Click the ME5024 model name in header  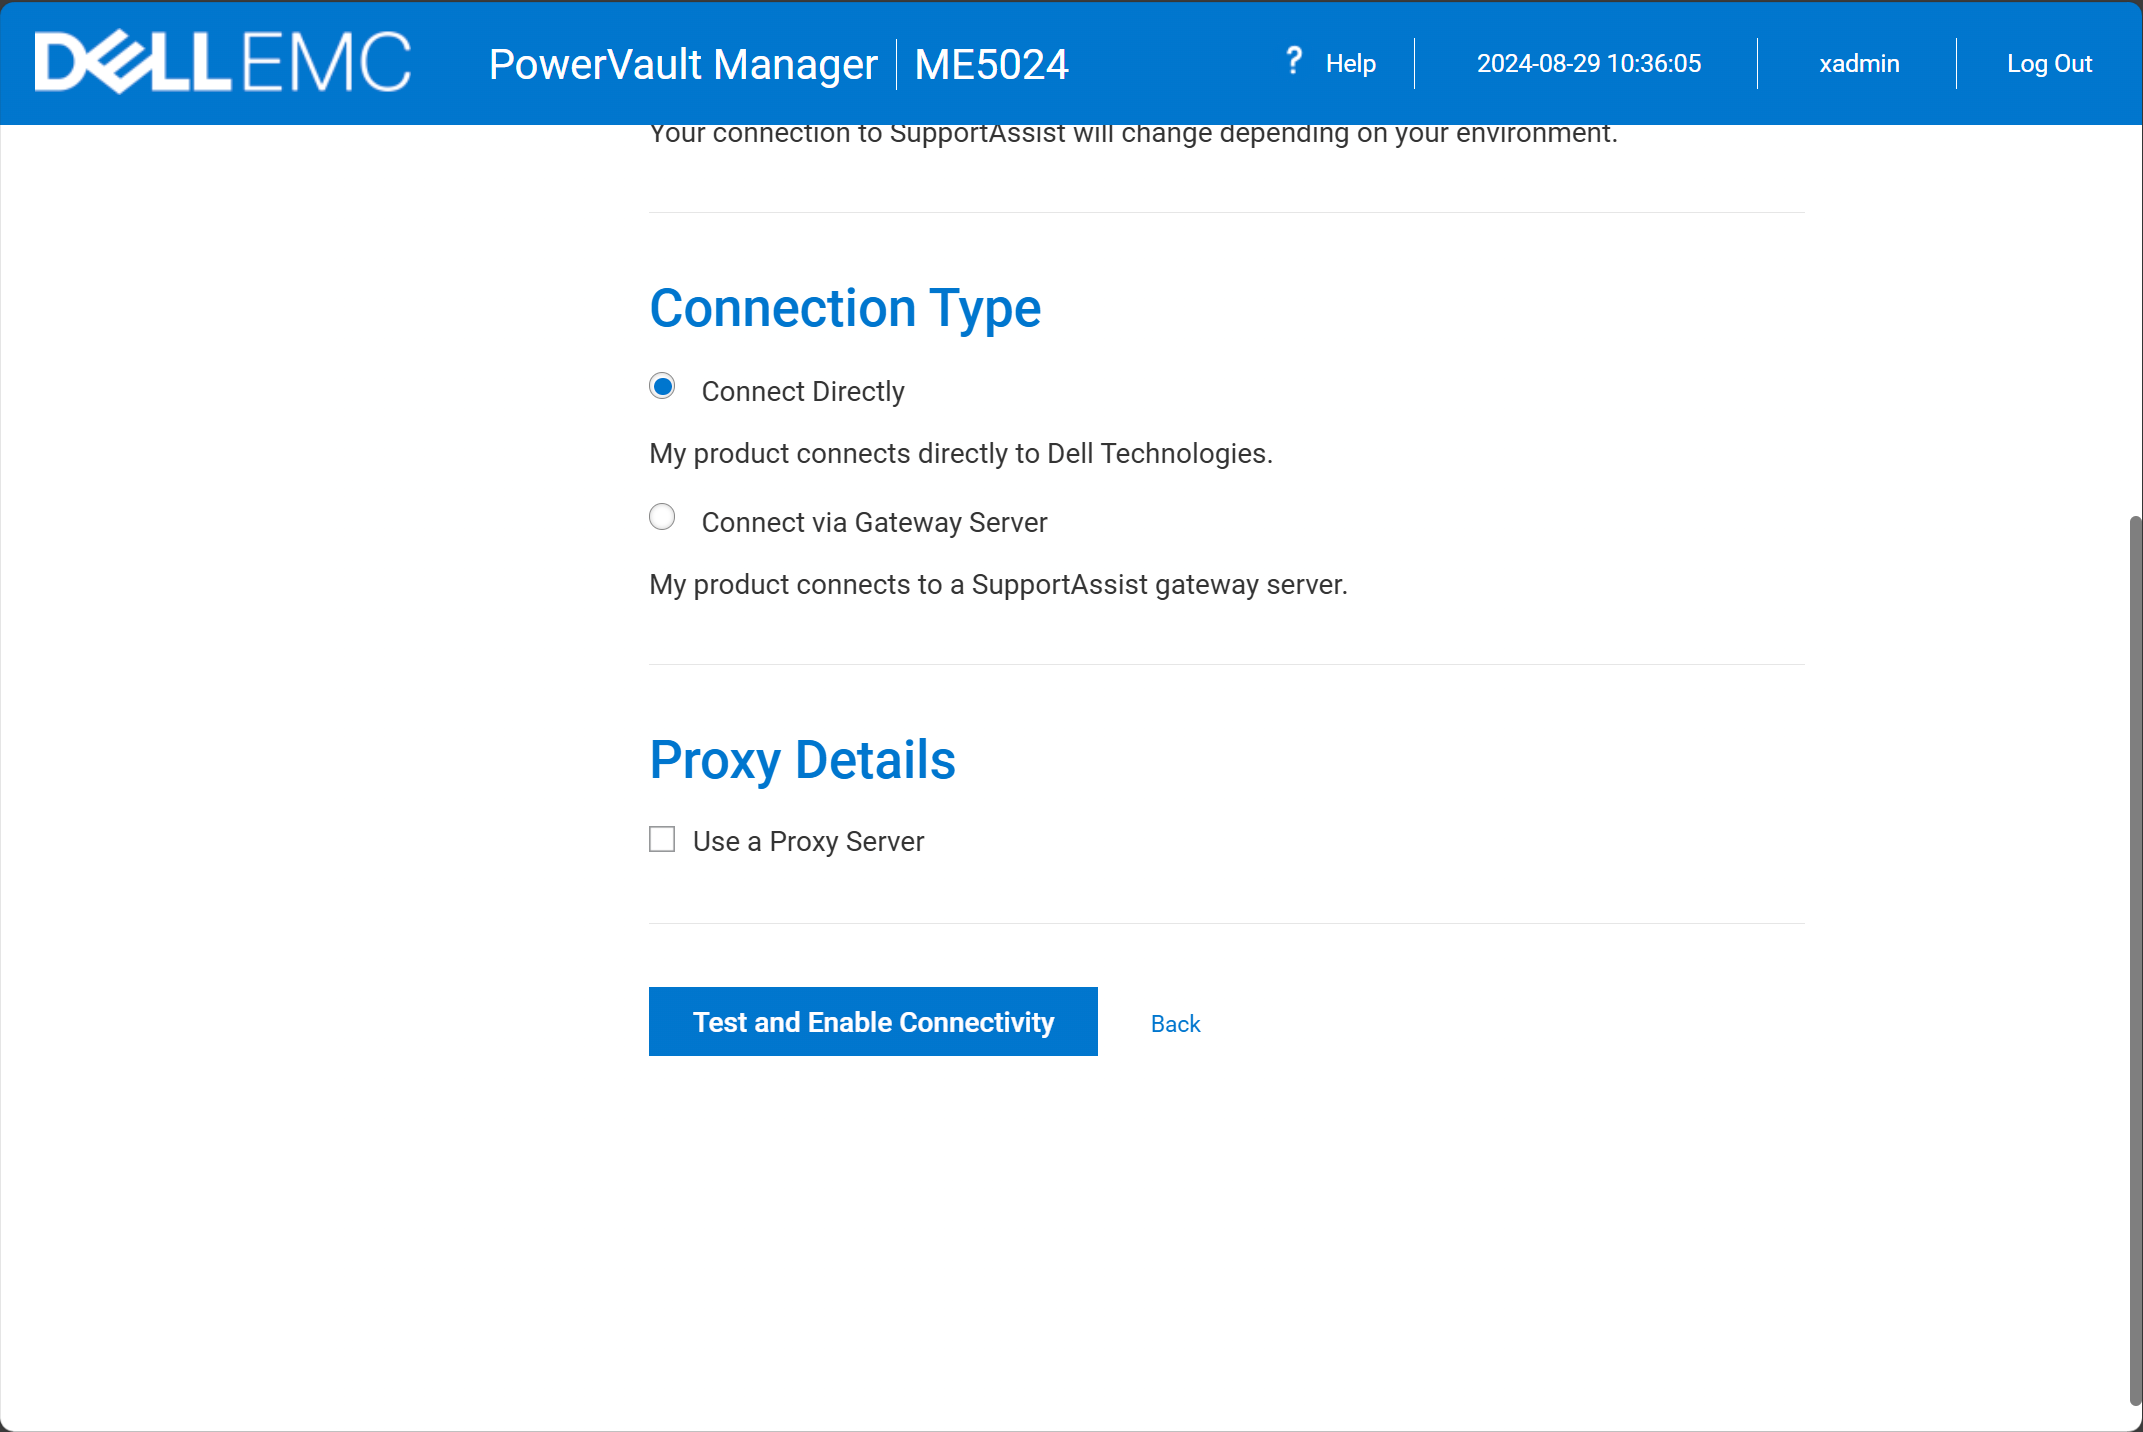pos(991,65)
